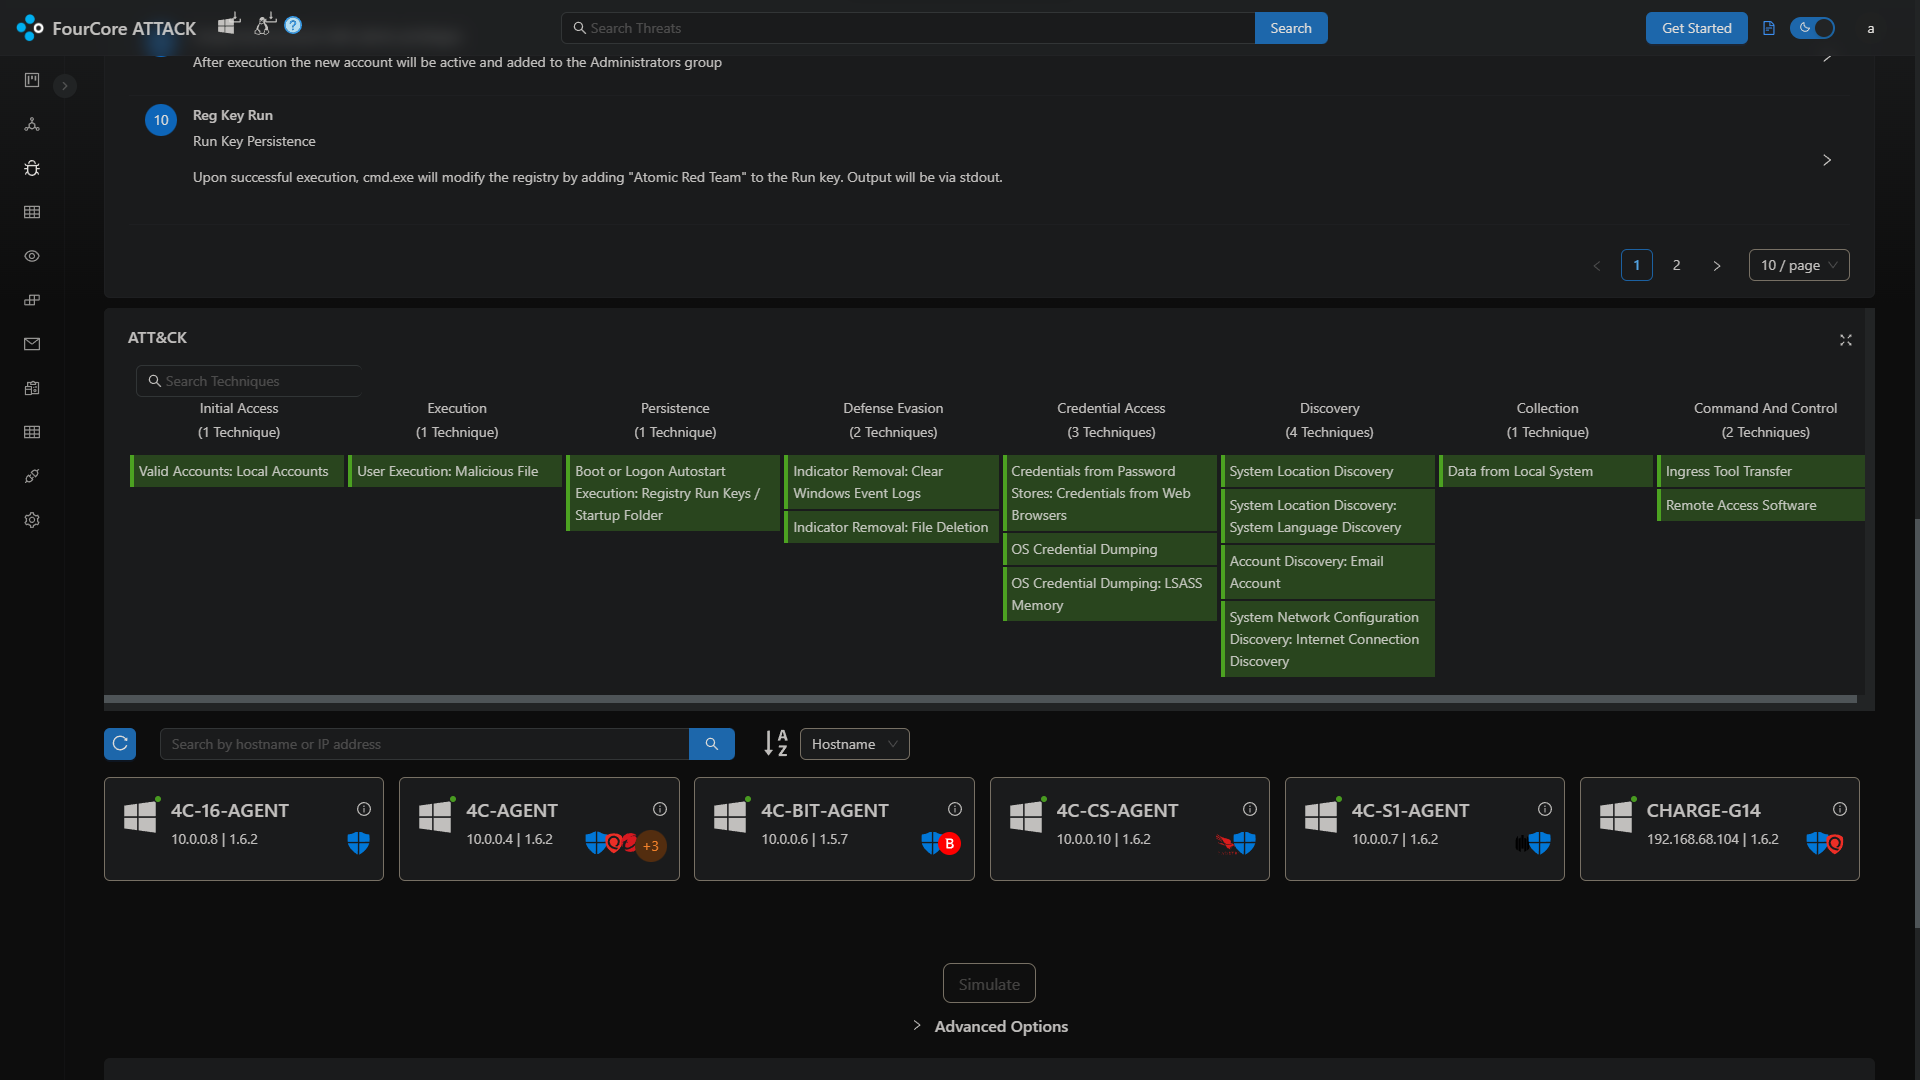Open Remote Access Software technique
Viewport: 1920px width, 1080px height.
[1761, 505]
